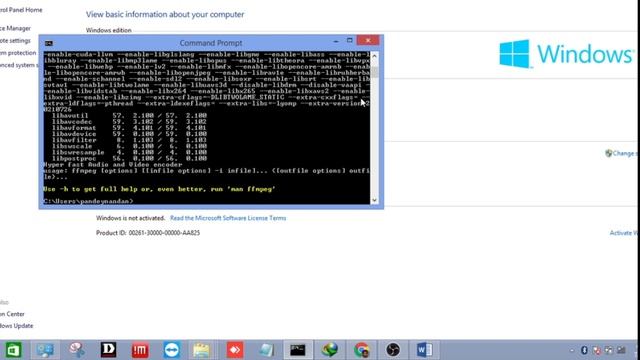Open File Explorer from the taskbar
This screenshot has height=360, width=640.
201,350
